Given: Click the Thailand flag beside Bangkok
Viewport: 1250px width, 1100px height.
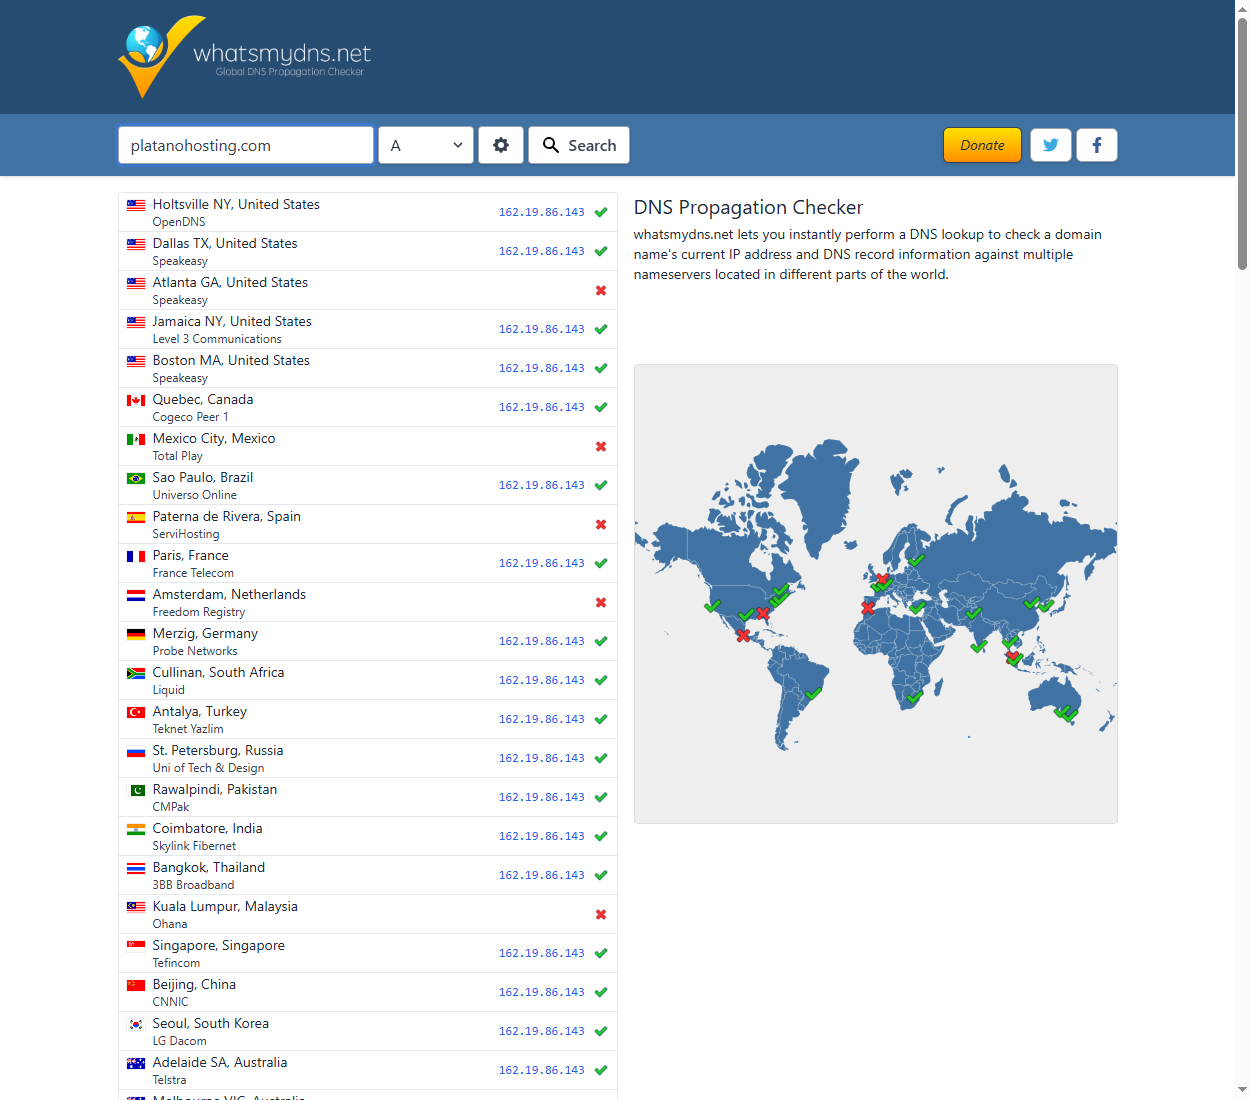Looking at the screenshot, I should [x=136, y=868].
